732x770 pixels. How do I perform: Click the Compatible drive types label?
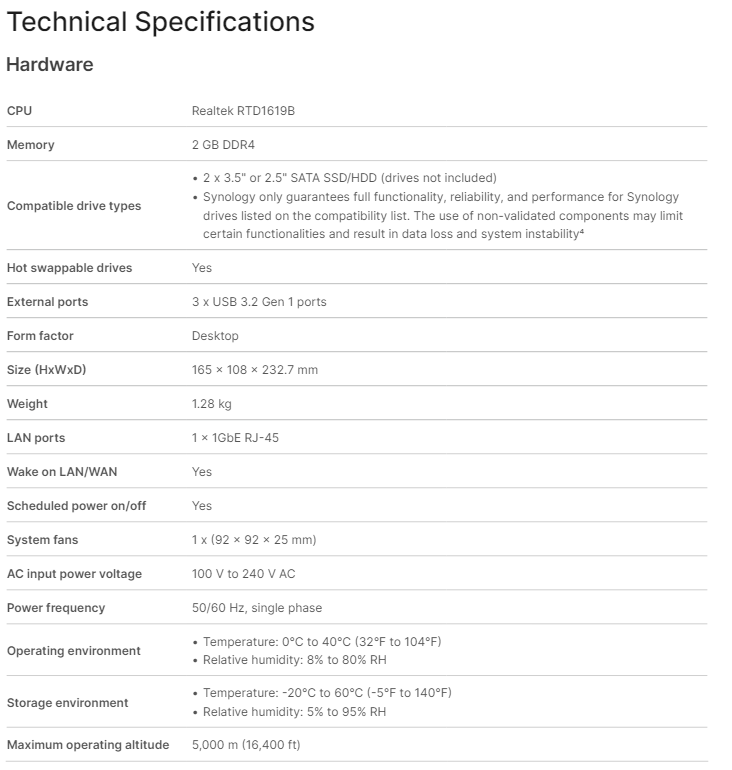74,206
